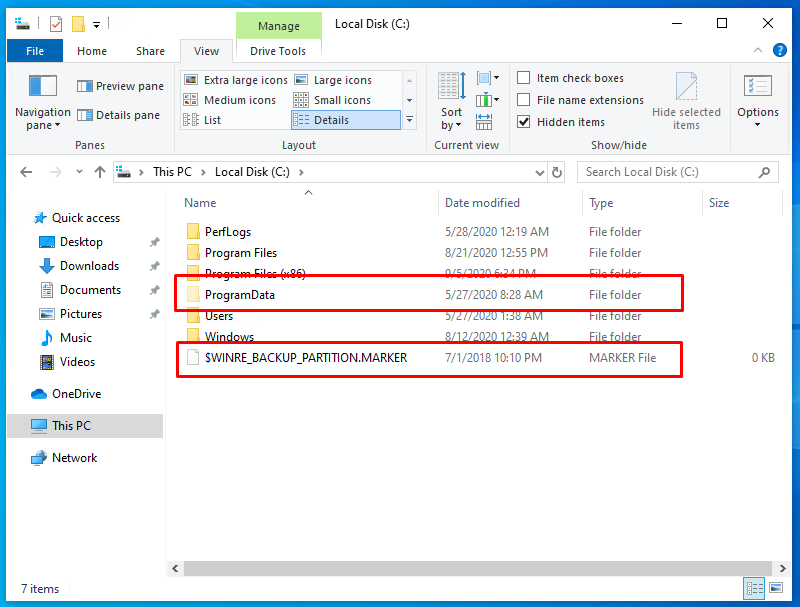The width and height of the screenshot is (800, 607).
Task: Expand the This PC breadcrumb chevron
Action: coord(203,172)
